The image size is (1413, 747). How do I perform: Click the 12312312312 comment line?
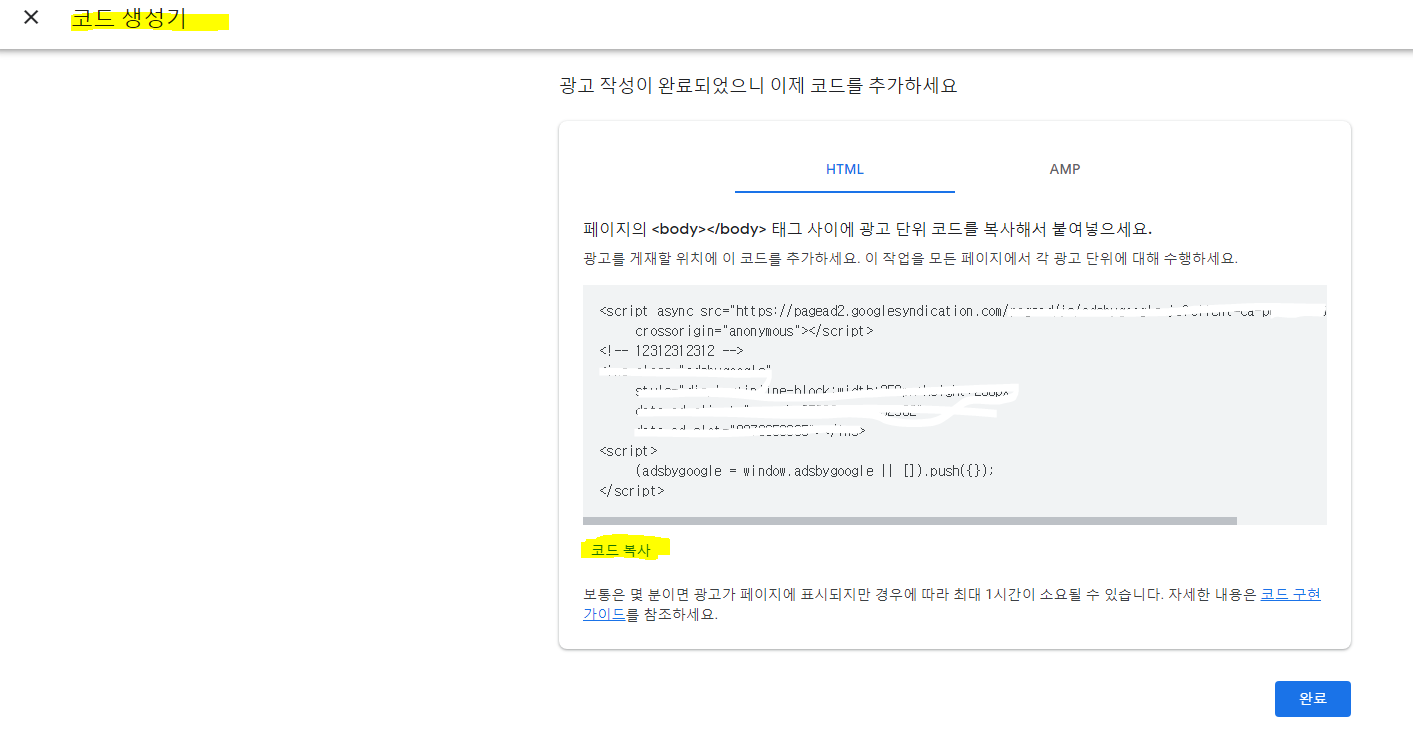point(671,351)
